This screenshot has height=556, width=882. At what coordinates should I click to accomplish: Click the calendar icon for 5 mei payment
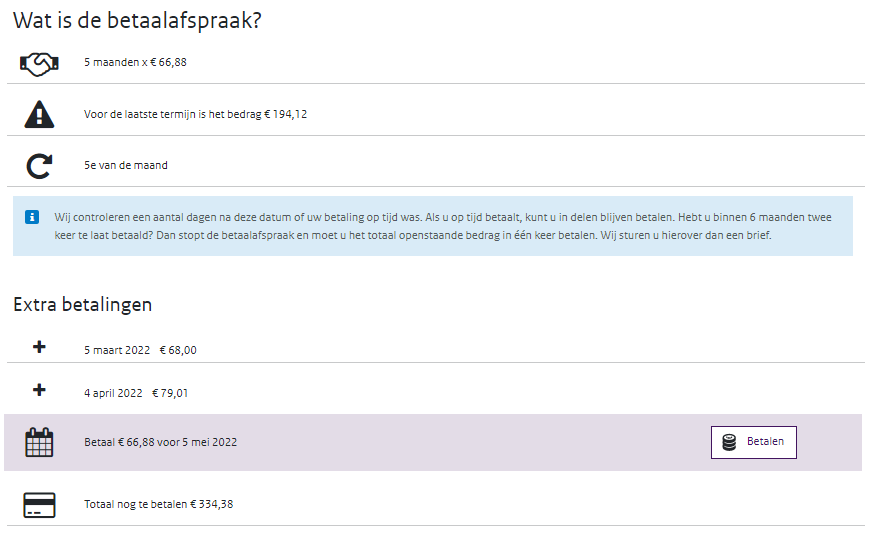(x=39, y=442)
